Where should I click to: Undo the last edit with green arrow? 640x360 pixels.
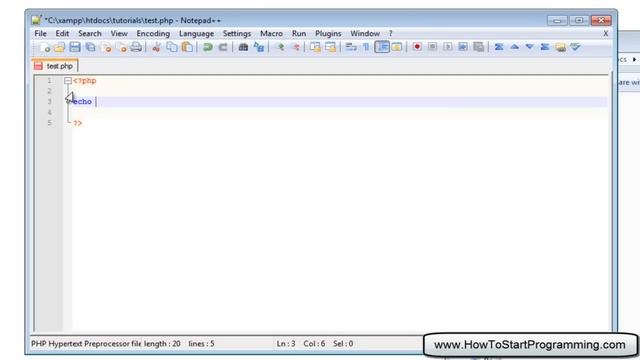207,47
